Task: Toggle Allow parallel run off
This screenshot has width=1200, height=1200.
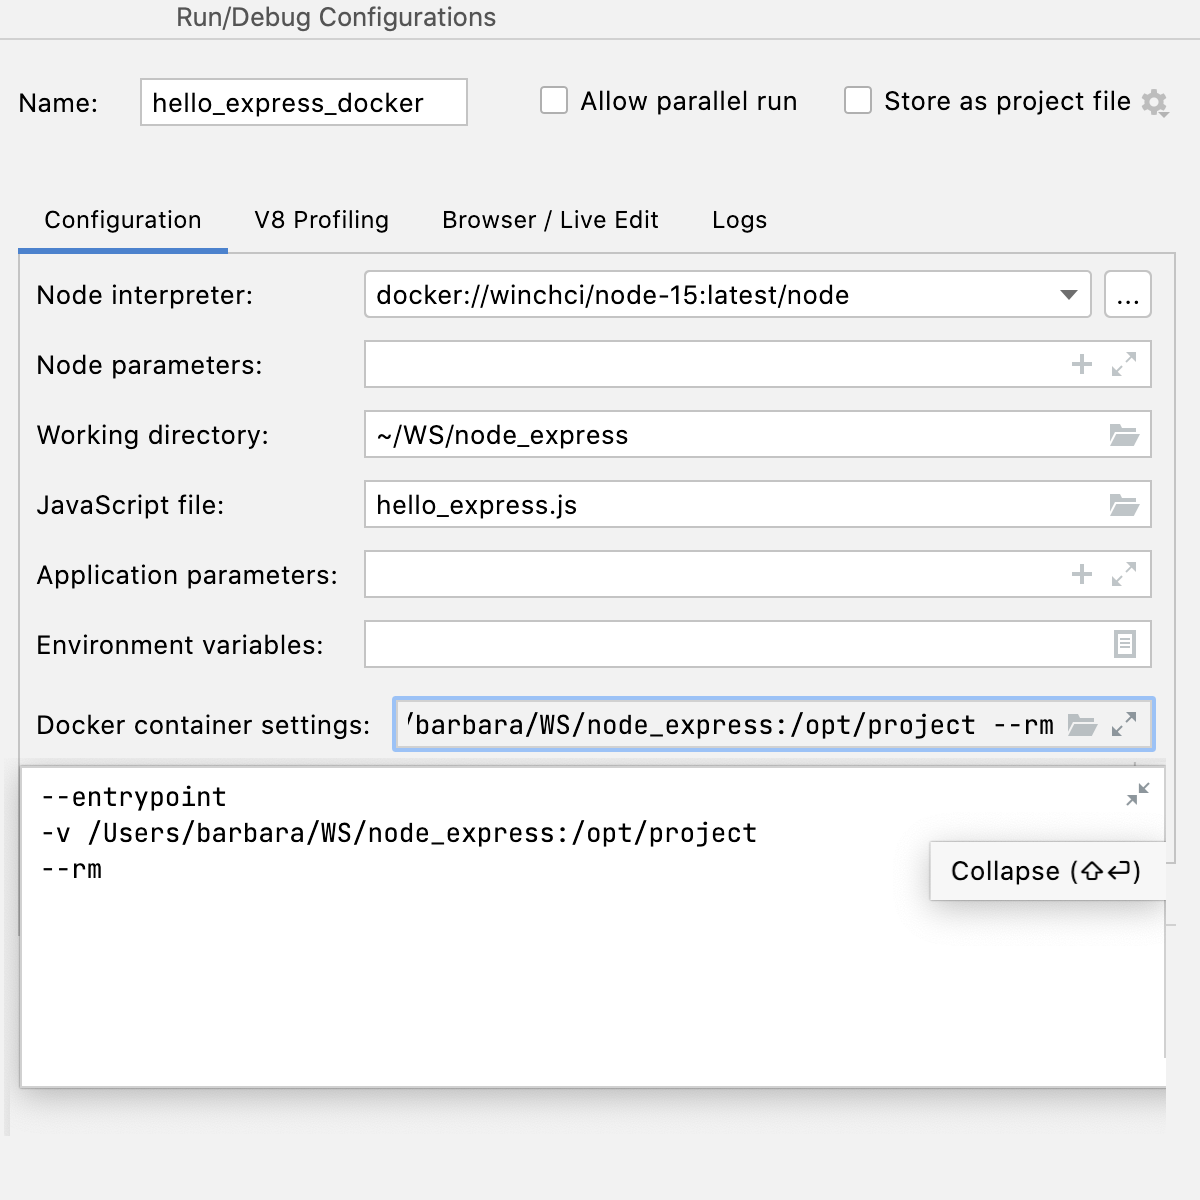Action: [554, 100]
